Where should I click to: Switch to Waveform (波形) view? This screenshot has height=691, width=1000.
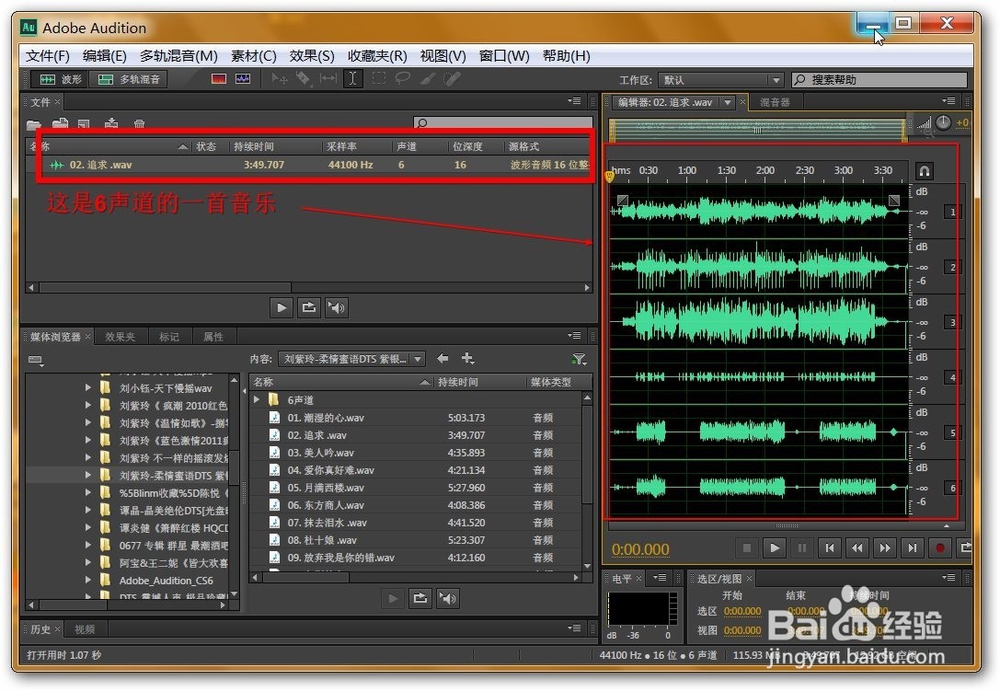[60, 80]
